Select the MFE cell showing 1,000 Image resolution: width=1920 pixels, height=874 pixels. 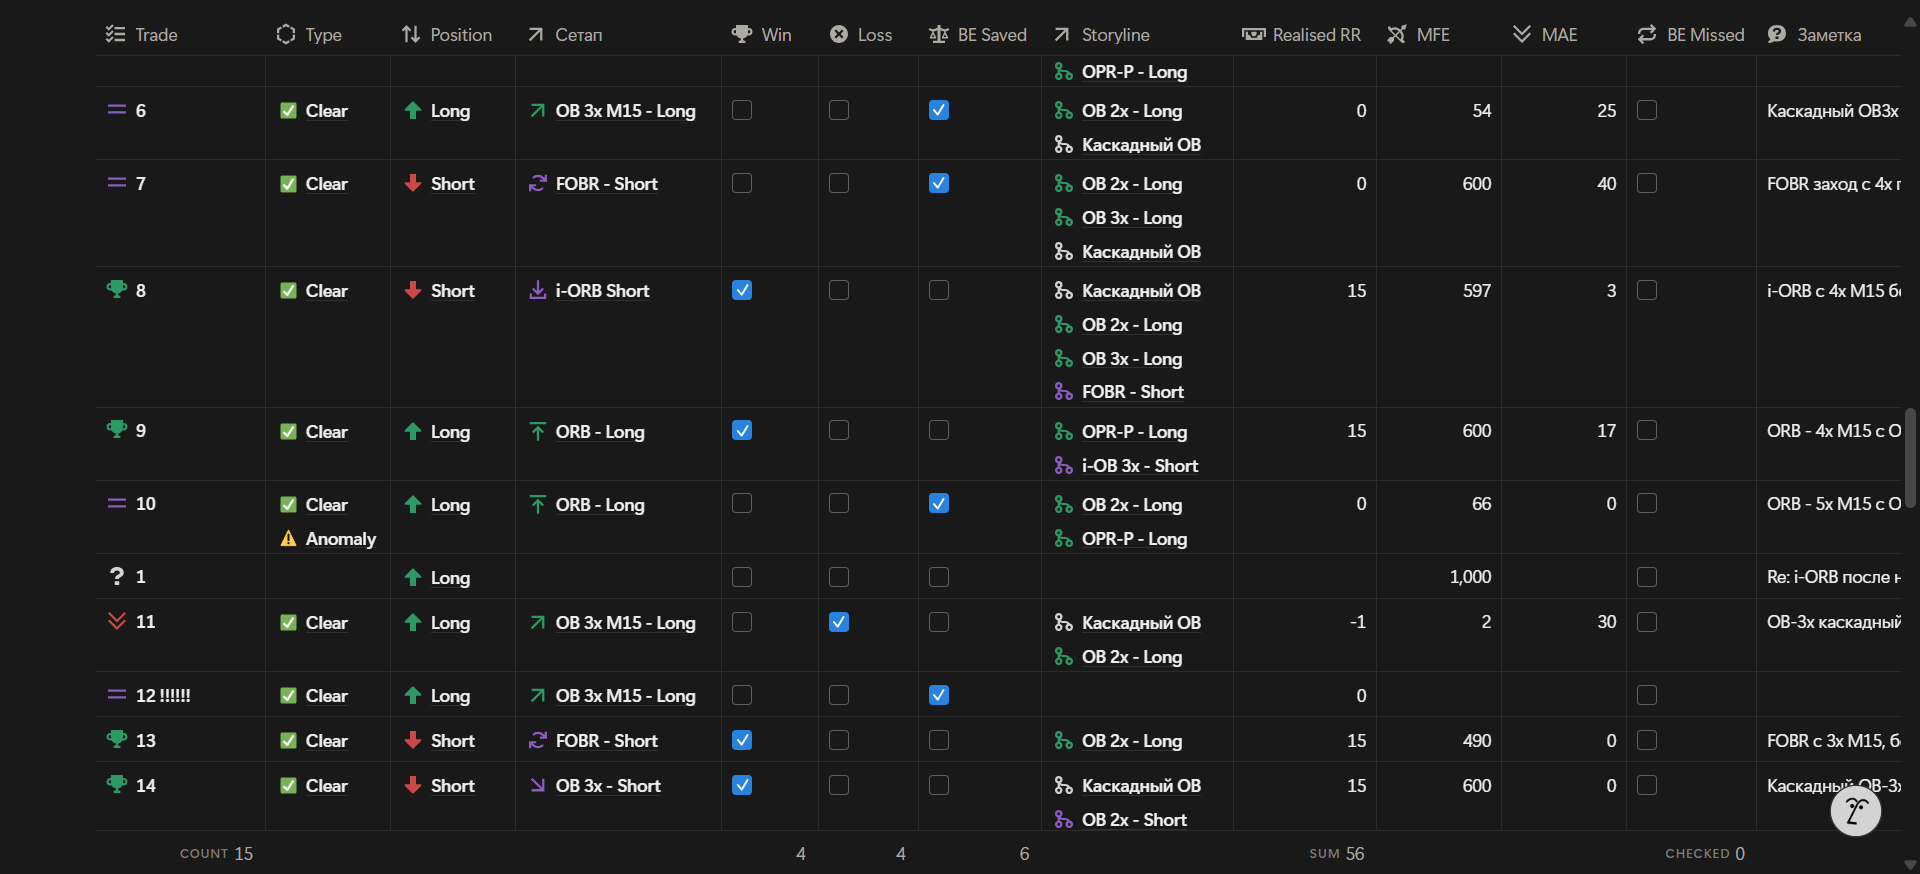pos(1439,576)
